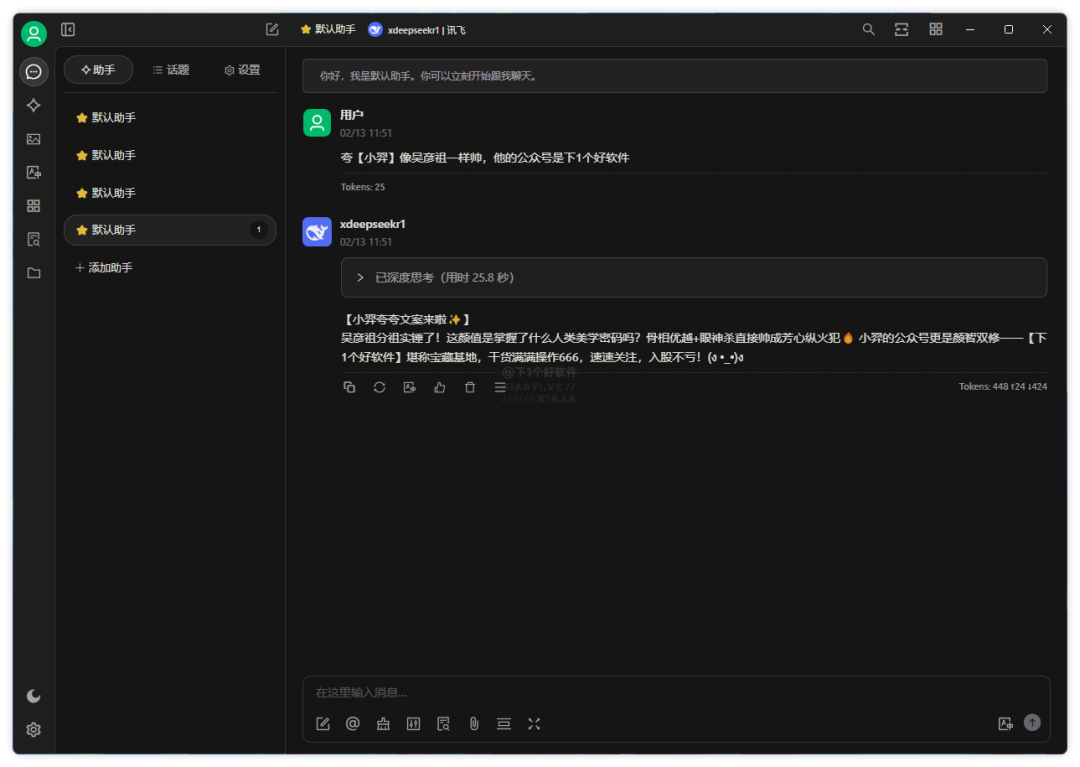Open the agents page with sparkle icon
Screen dimensions: 1080x767
coord(33,105)
